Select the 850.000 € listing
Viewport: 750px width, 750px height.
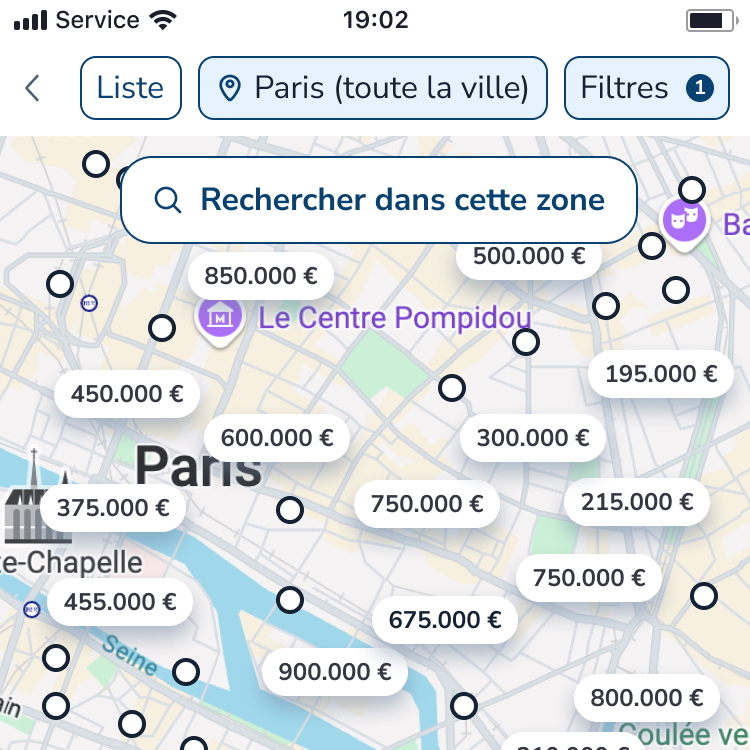click(260, 275)
